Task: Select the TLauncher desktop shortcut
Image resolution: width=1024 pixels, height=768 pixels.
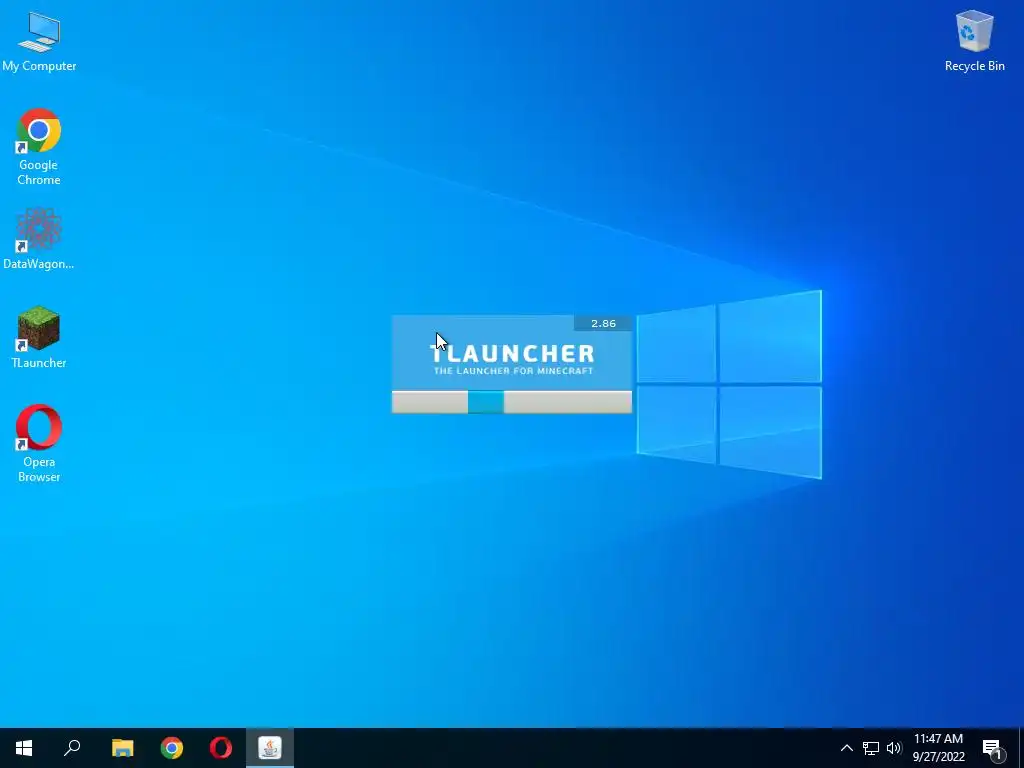Action: [39, 337]
